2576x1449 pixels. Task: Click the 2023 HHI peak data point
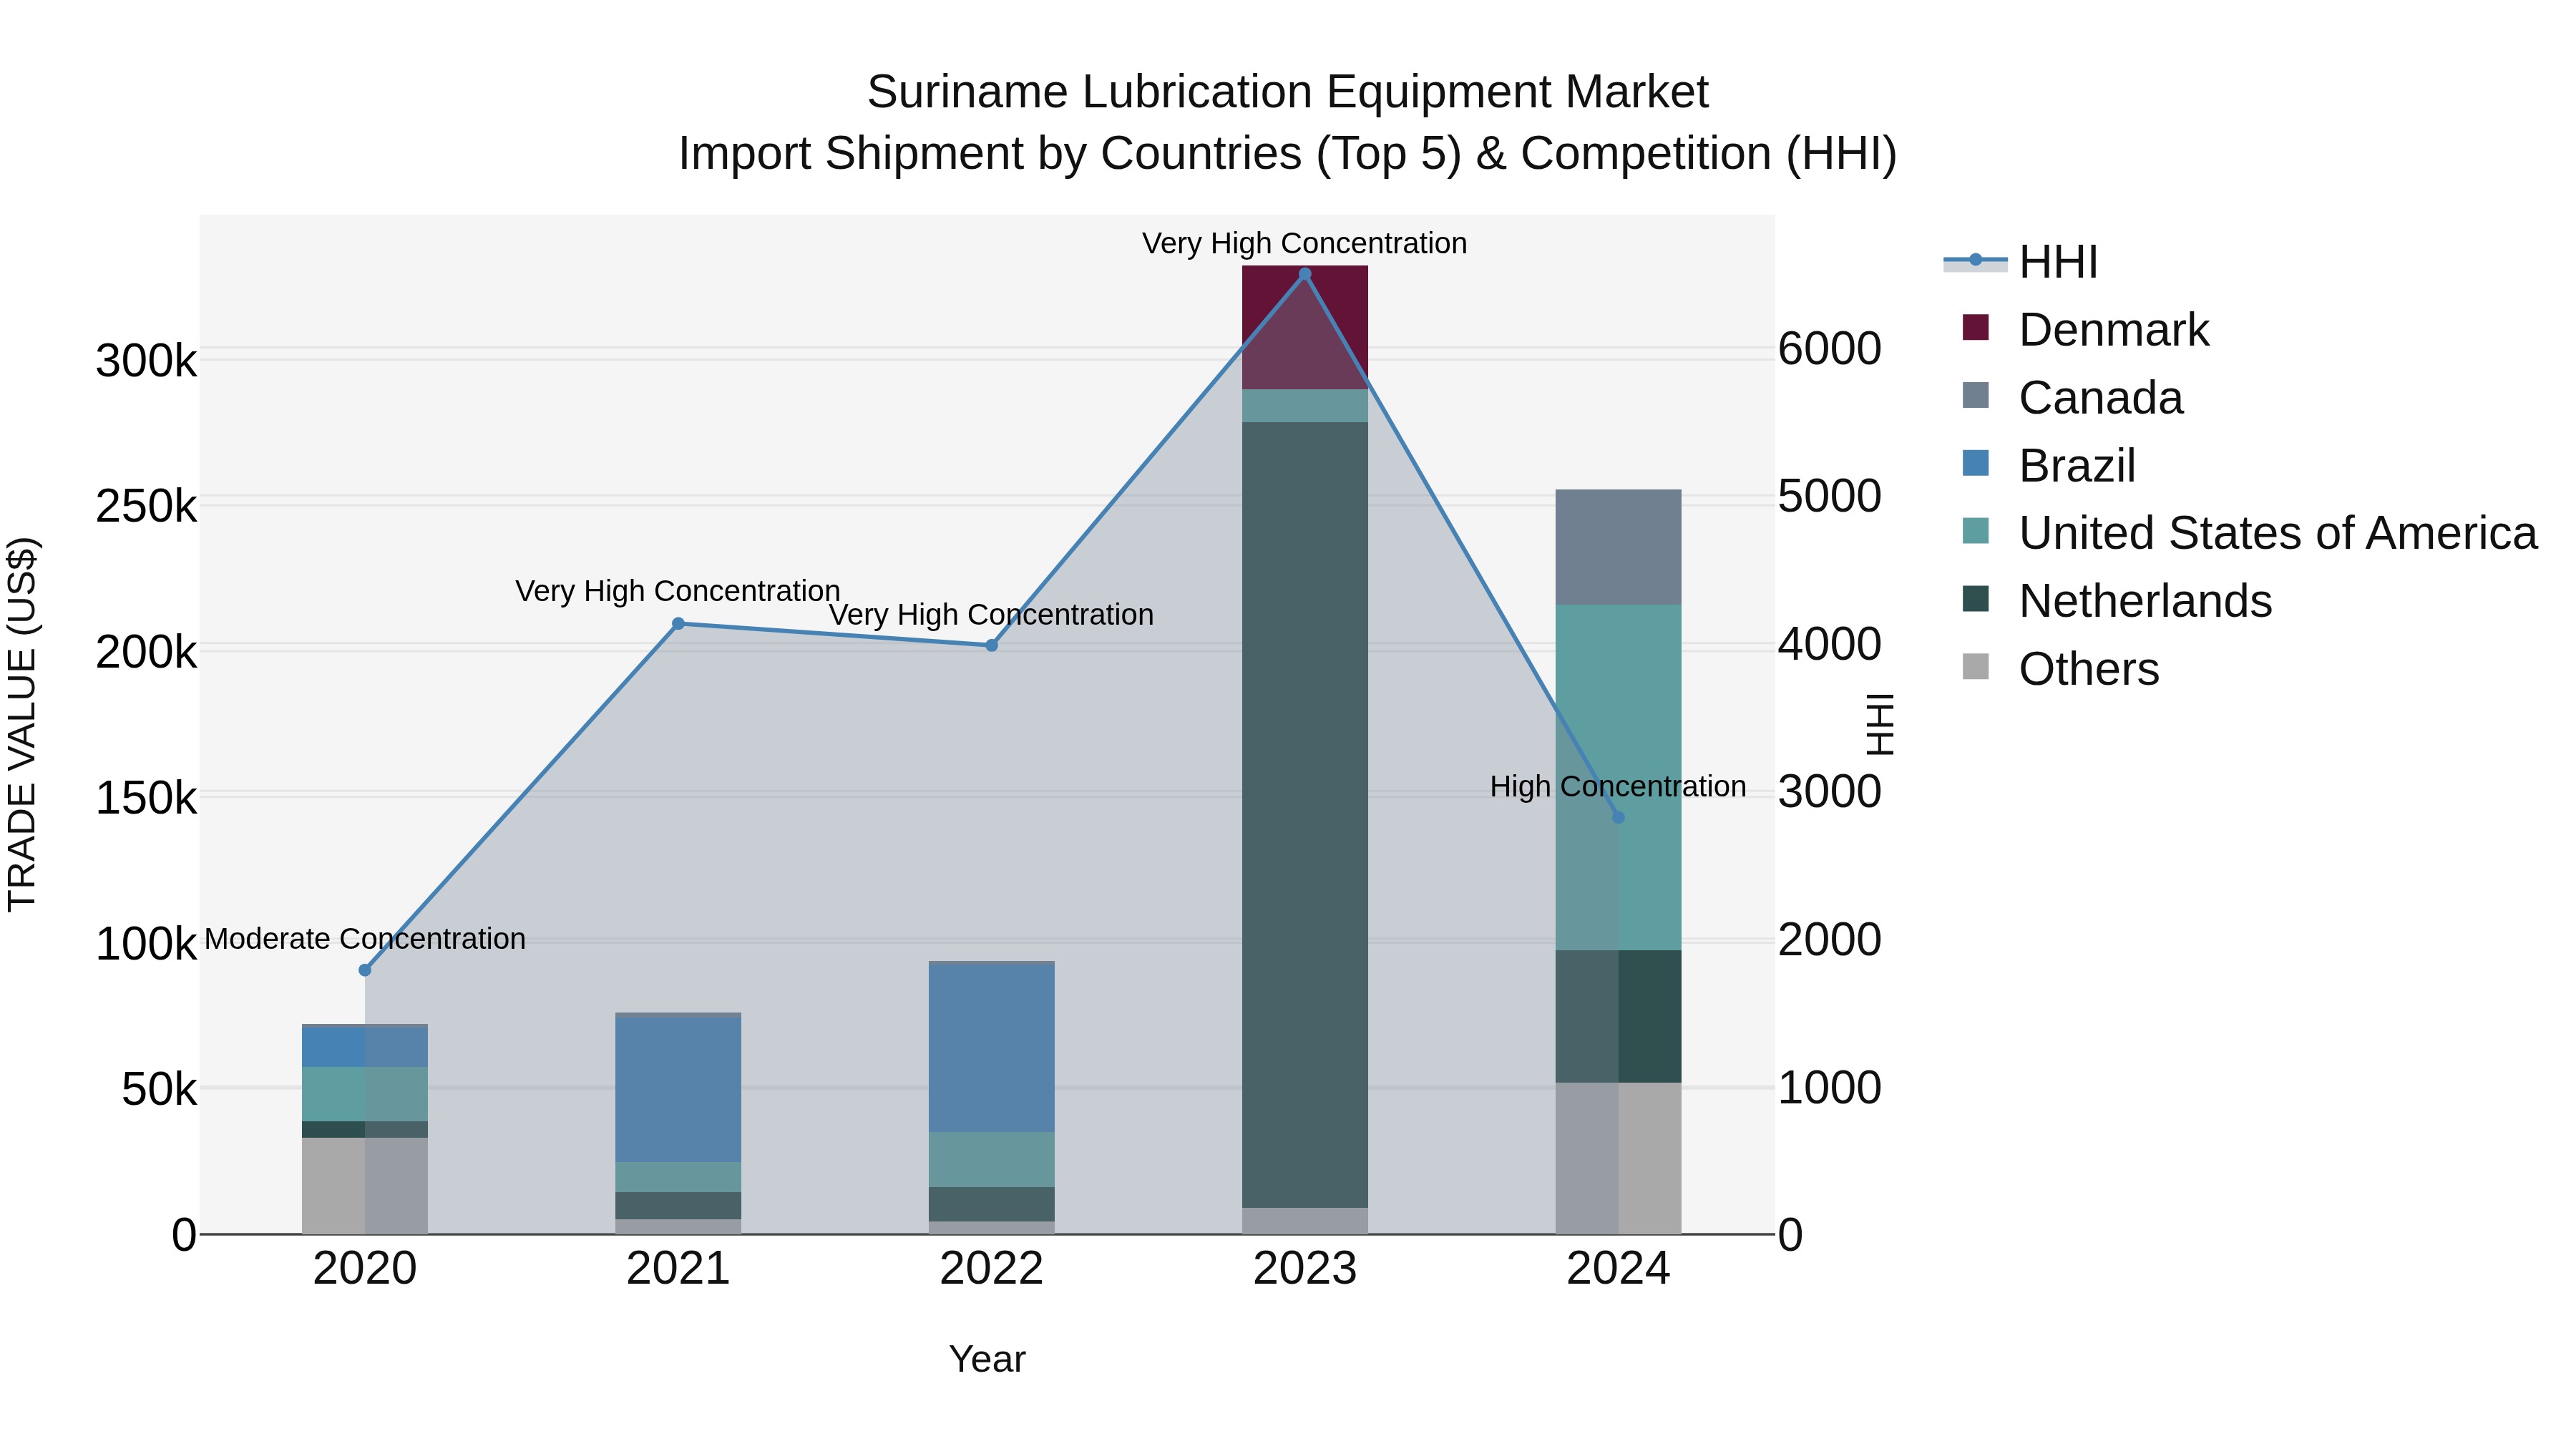point(1305,274)
